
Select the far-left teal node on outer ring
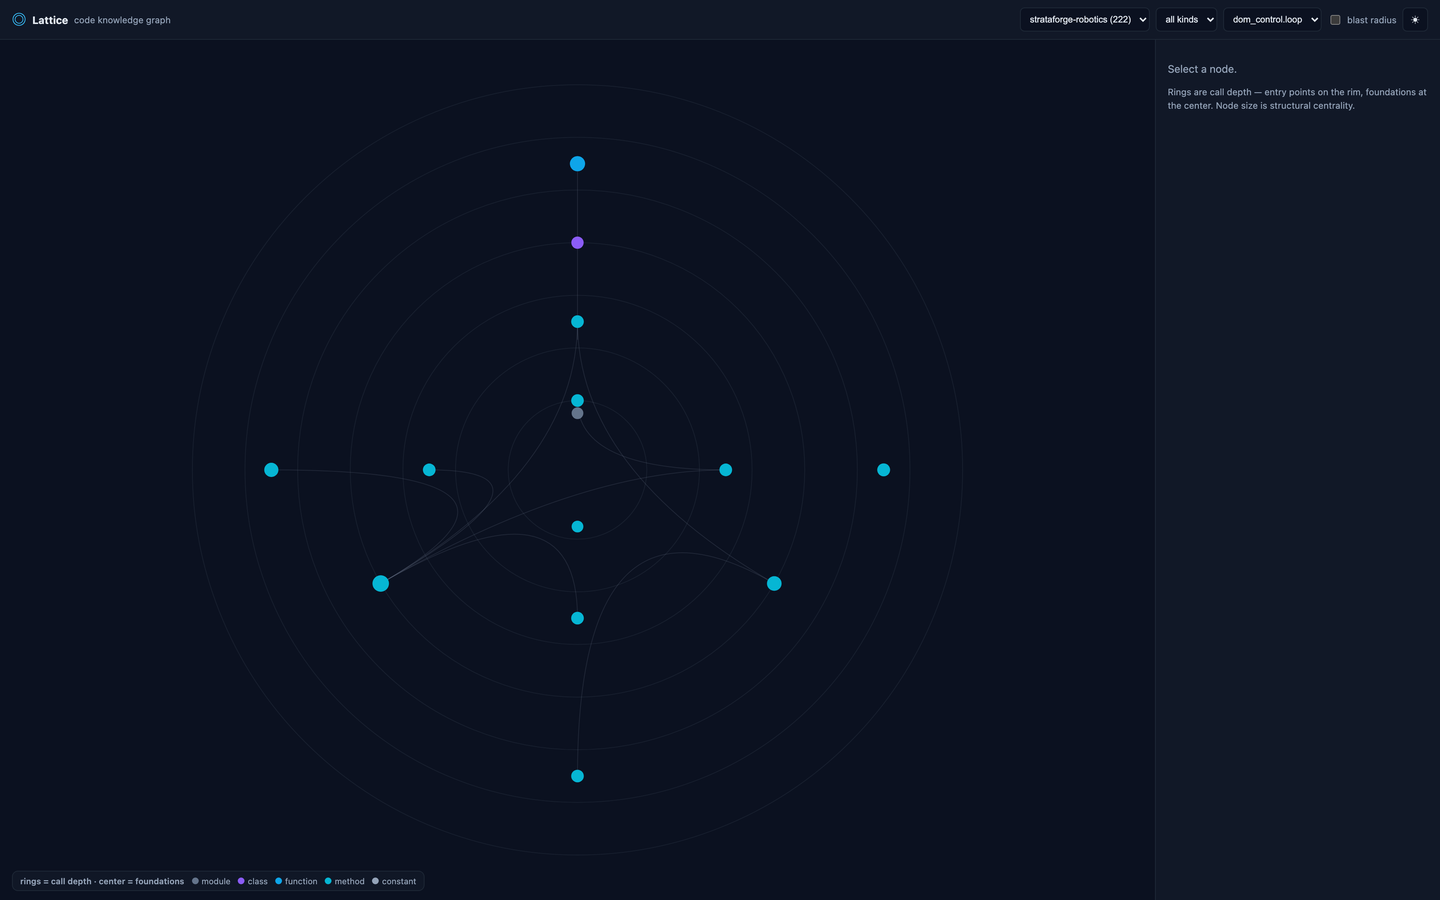pyautogui.click(x=271, y=470)
